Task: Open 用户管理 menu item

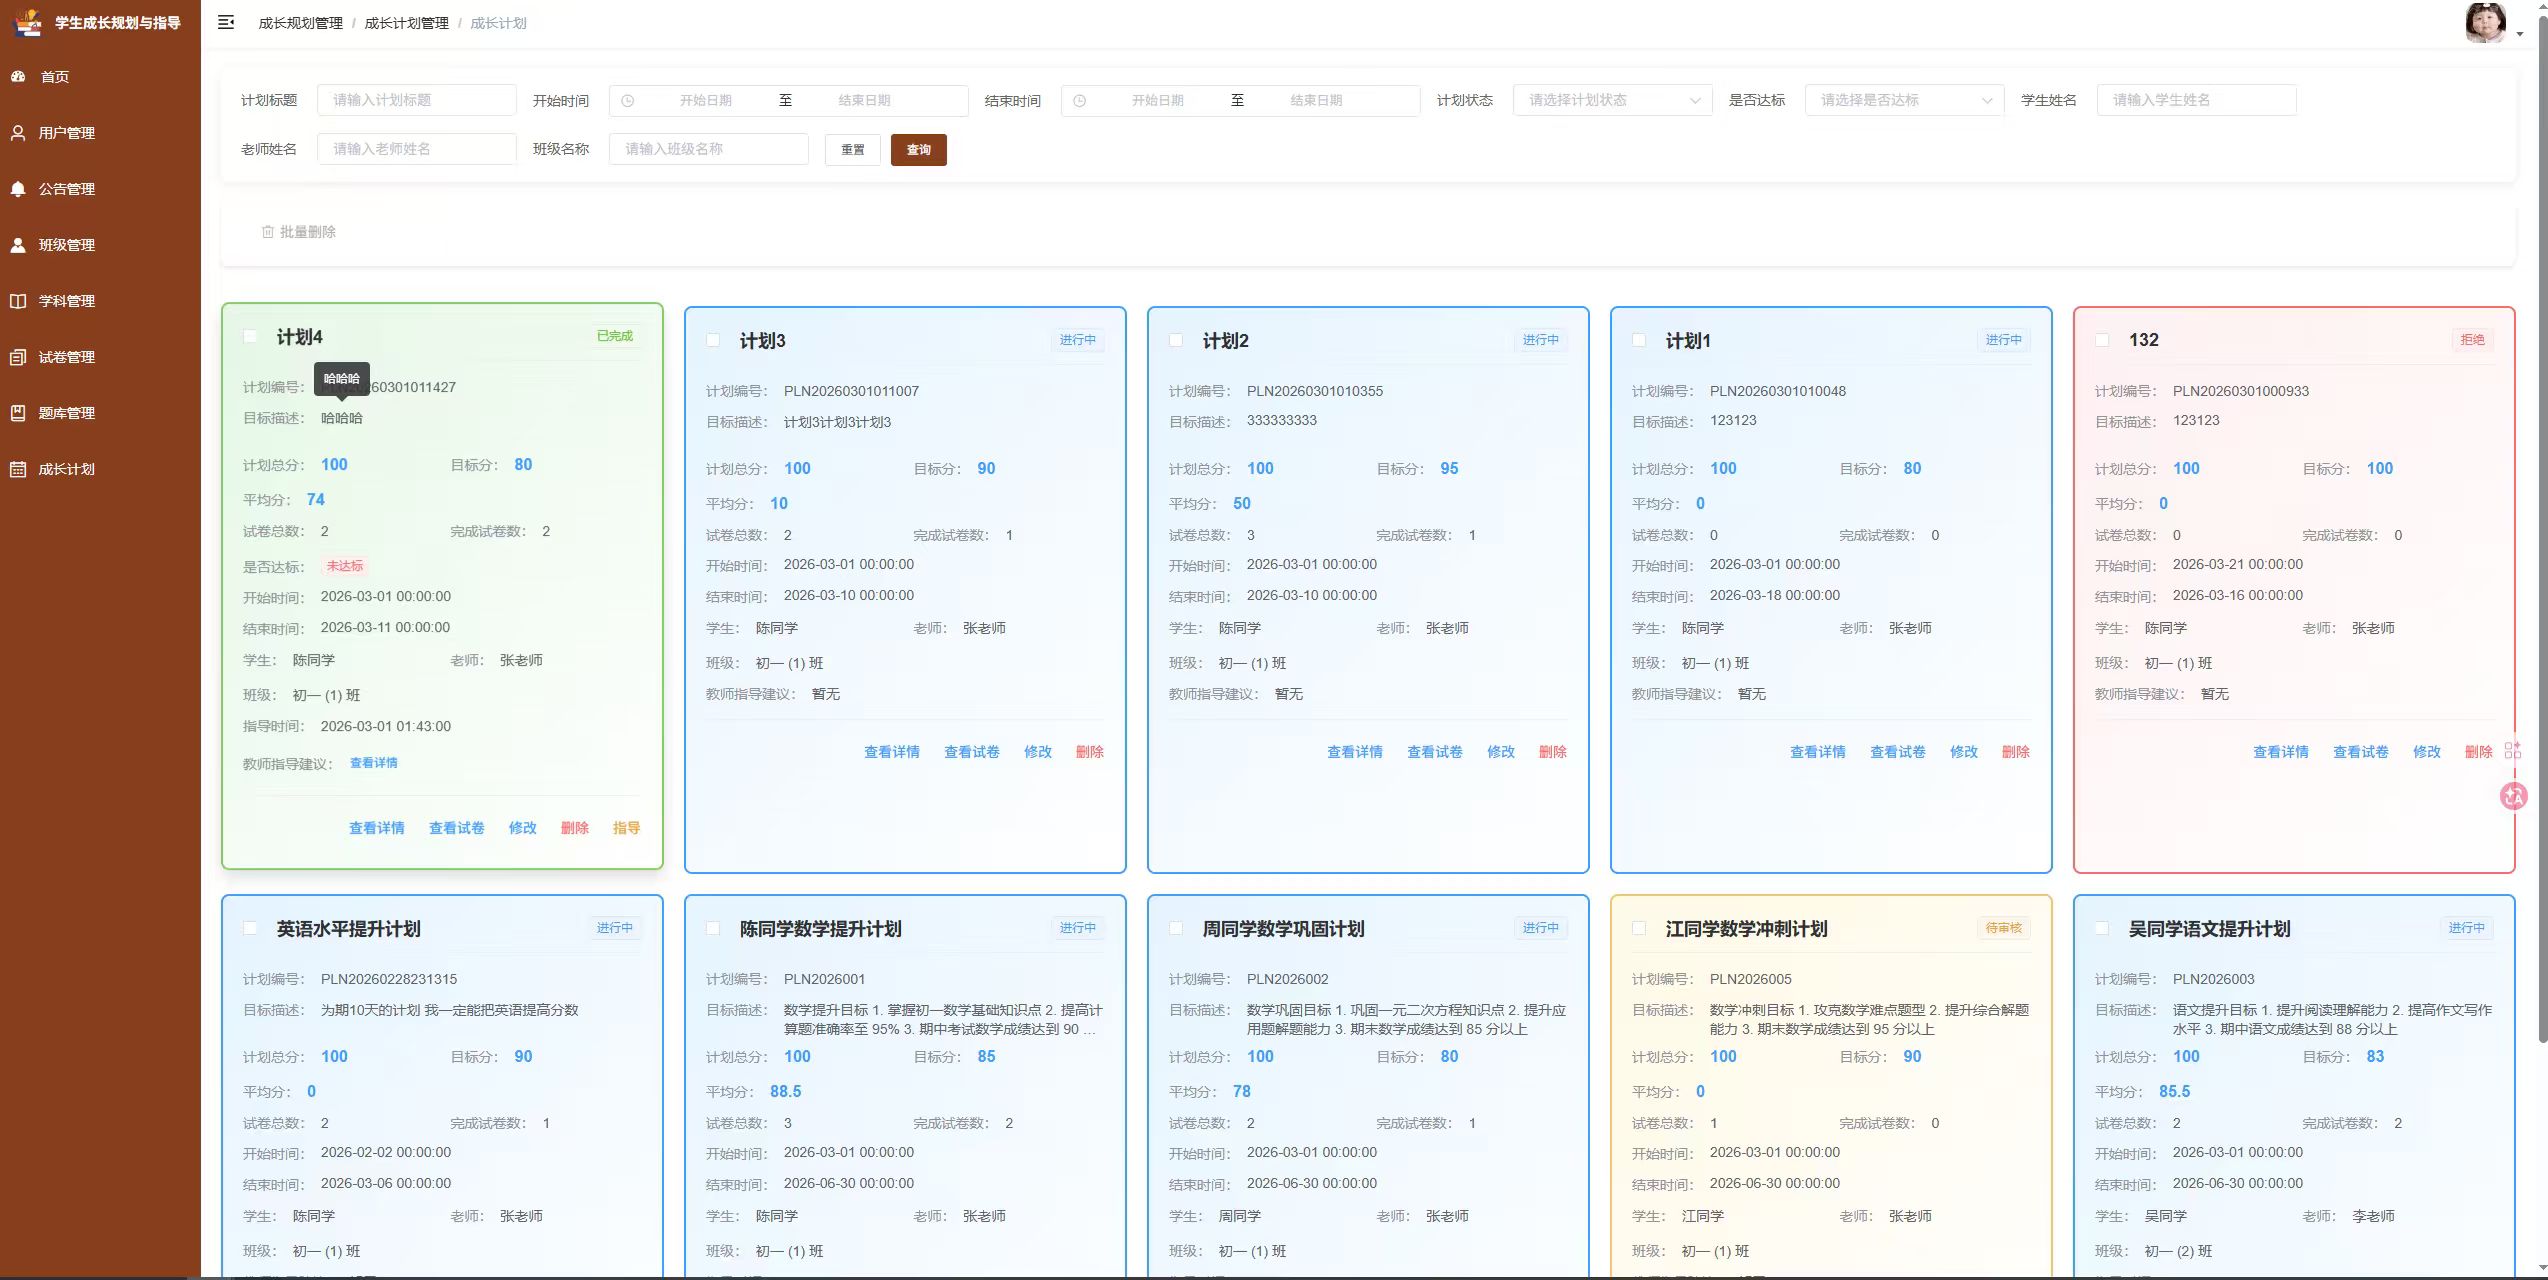Action: (100, 133)
